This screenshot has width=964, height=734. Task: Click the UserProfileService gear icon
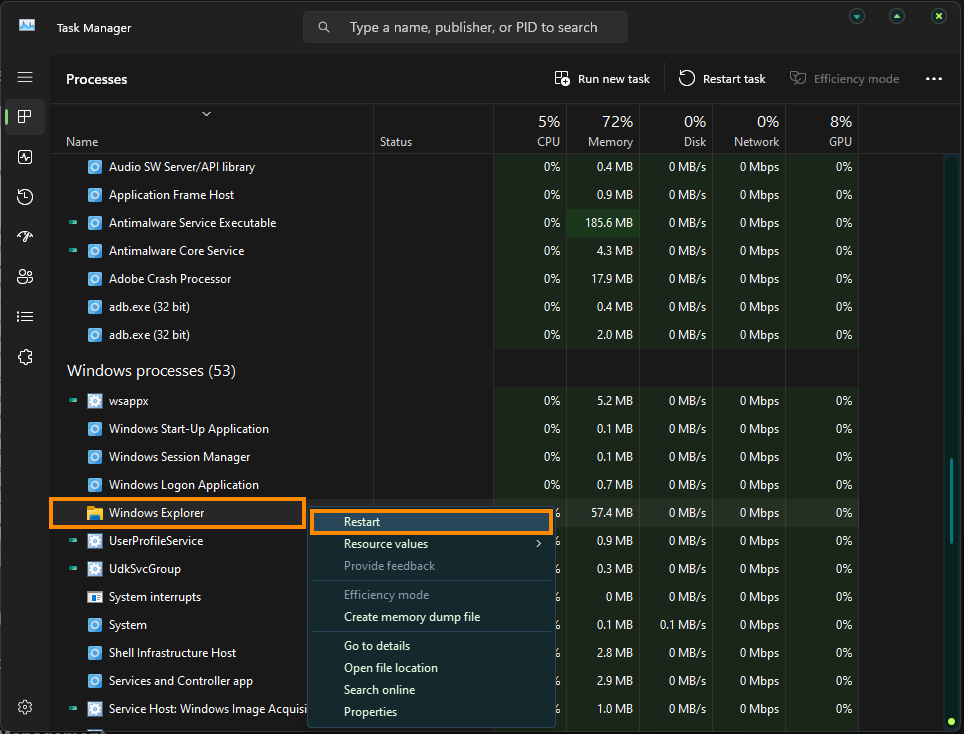click(95, 541)
